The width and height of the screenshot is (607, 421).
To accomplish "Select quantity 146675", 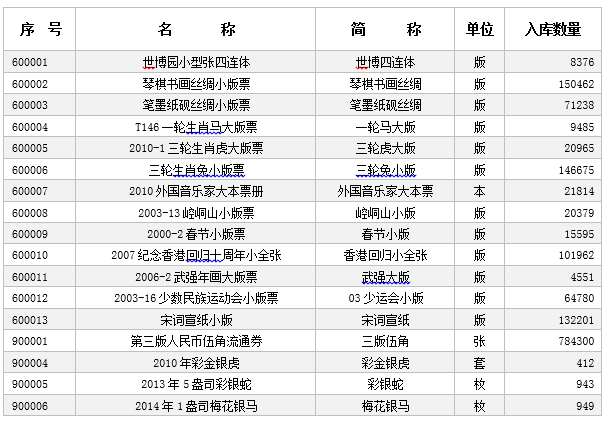I will (576, 170).
